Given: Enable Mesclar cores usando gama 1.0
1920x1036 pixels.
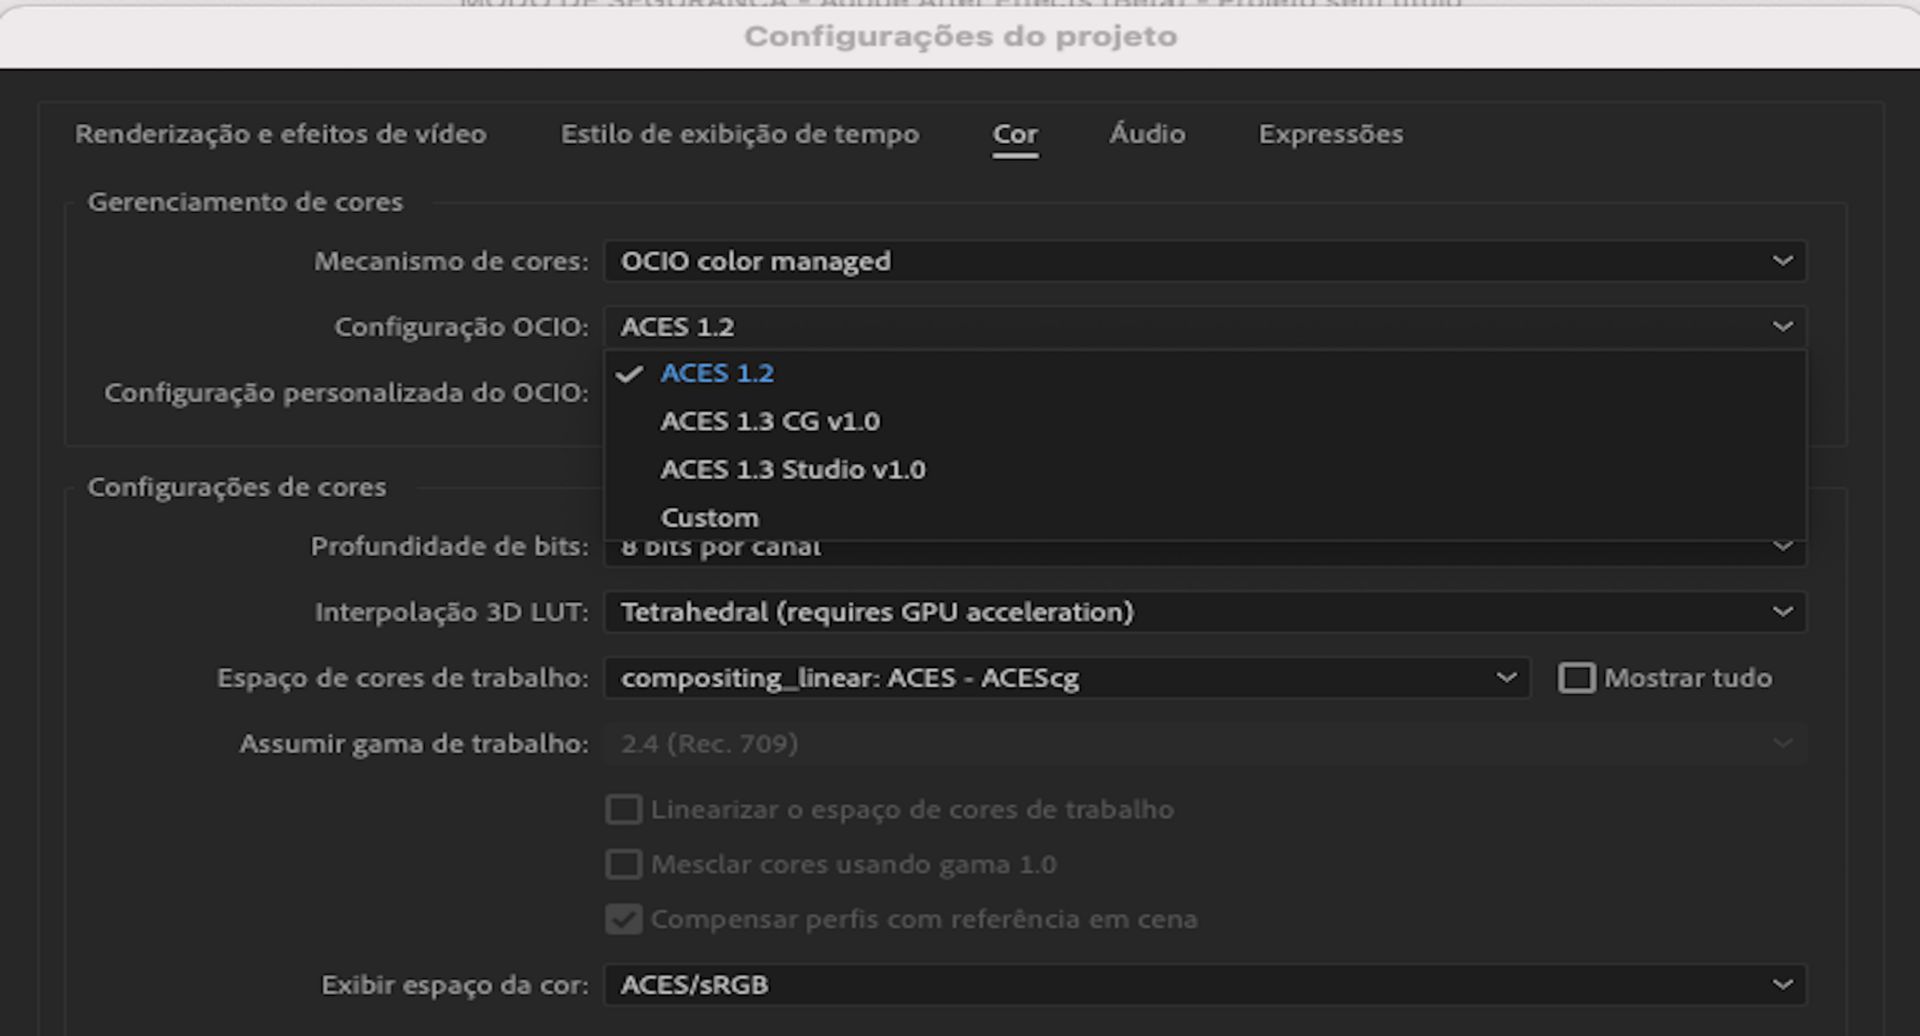Looking at the screenshot, I should point(623,864).
